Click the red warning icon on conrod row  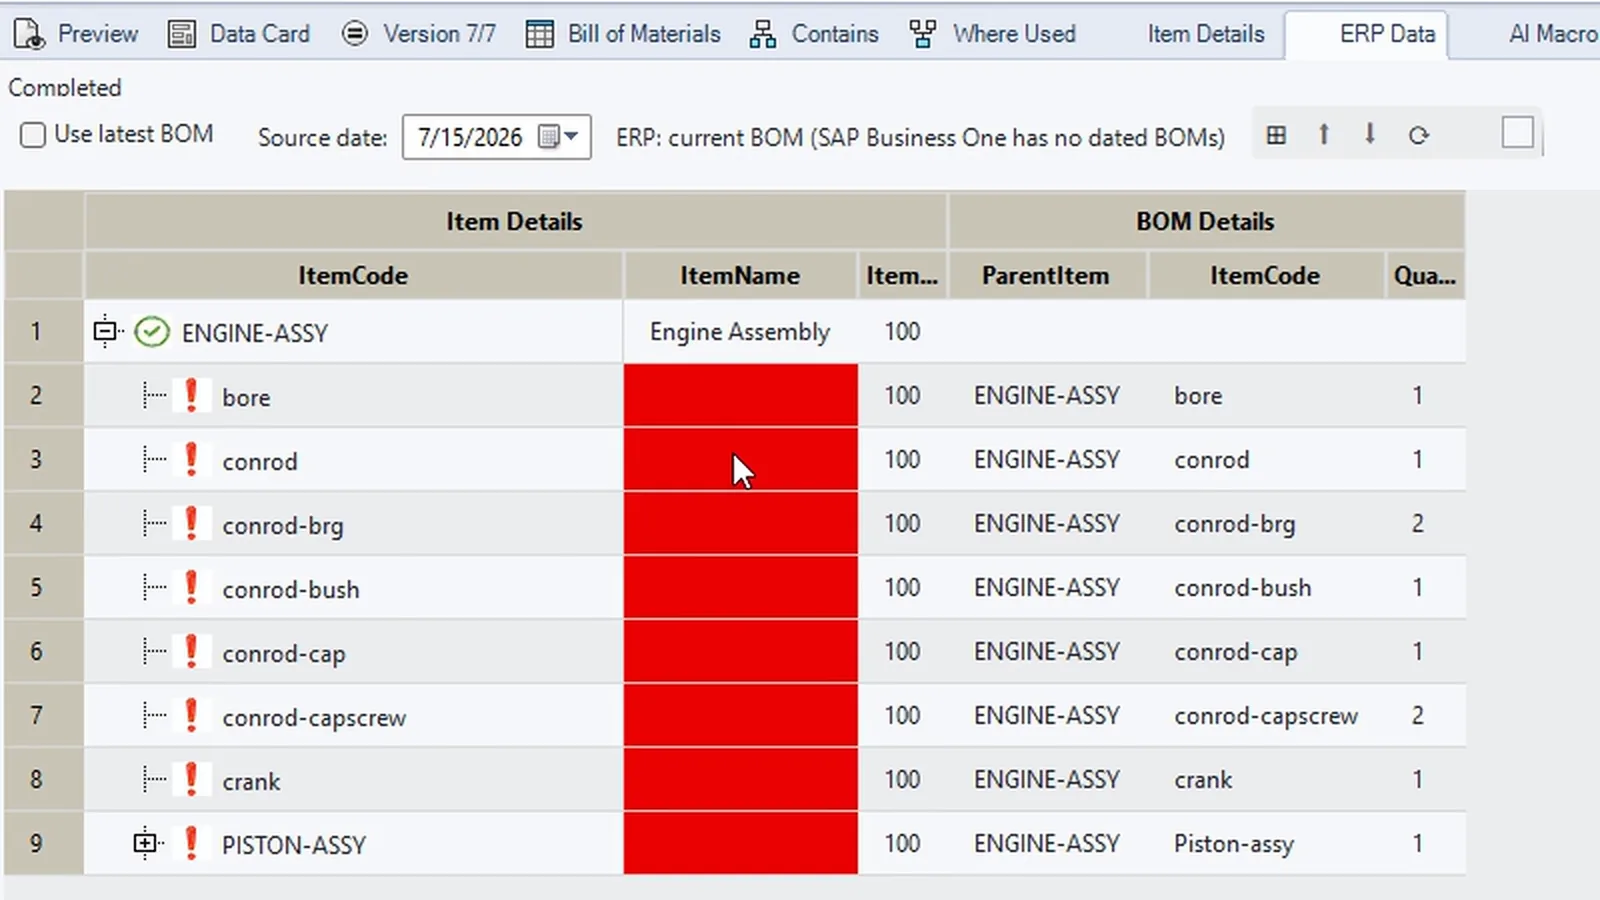coord(191,459)
